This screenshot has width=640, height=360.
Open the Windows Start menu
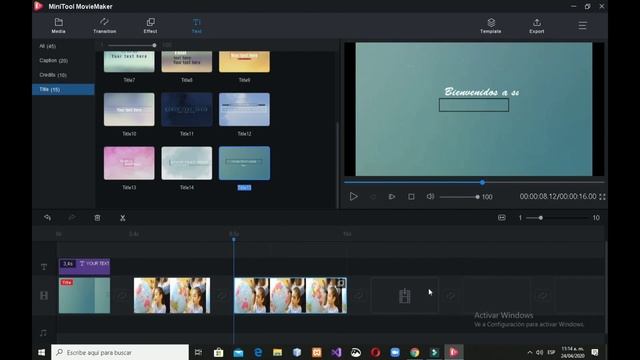[42, 352]
